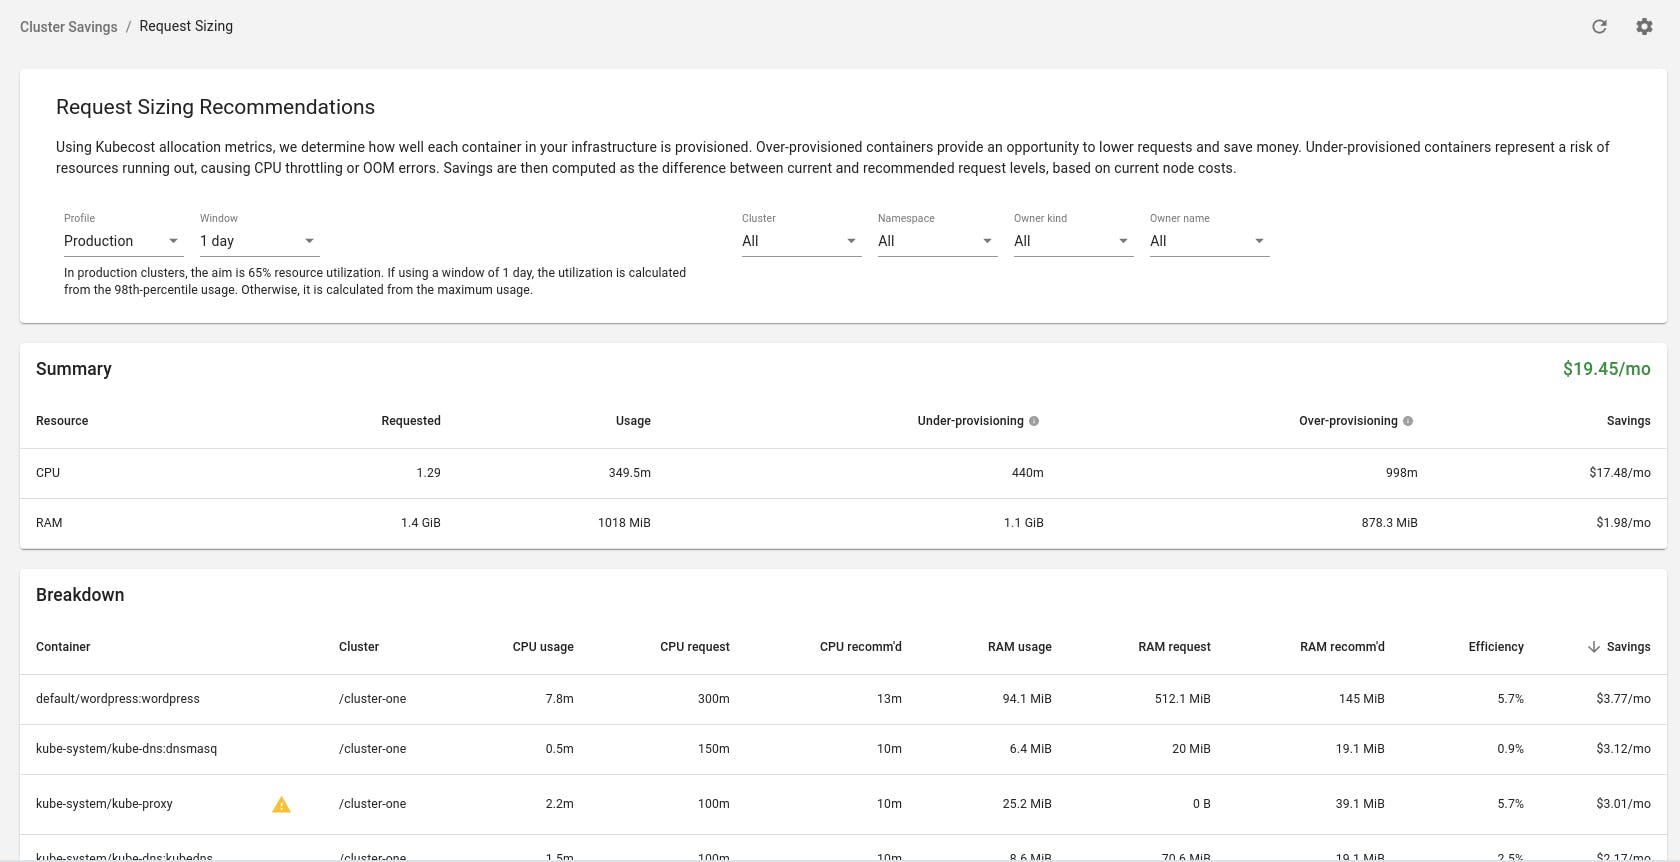Open the Cluster filter dropdown
The width and height of the screenshot is (1680, 862).
pyautogui.click(x=801, y=241)
